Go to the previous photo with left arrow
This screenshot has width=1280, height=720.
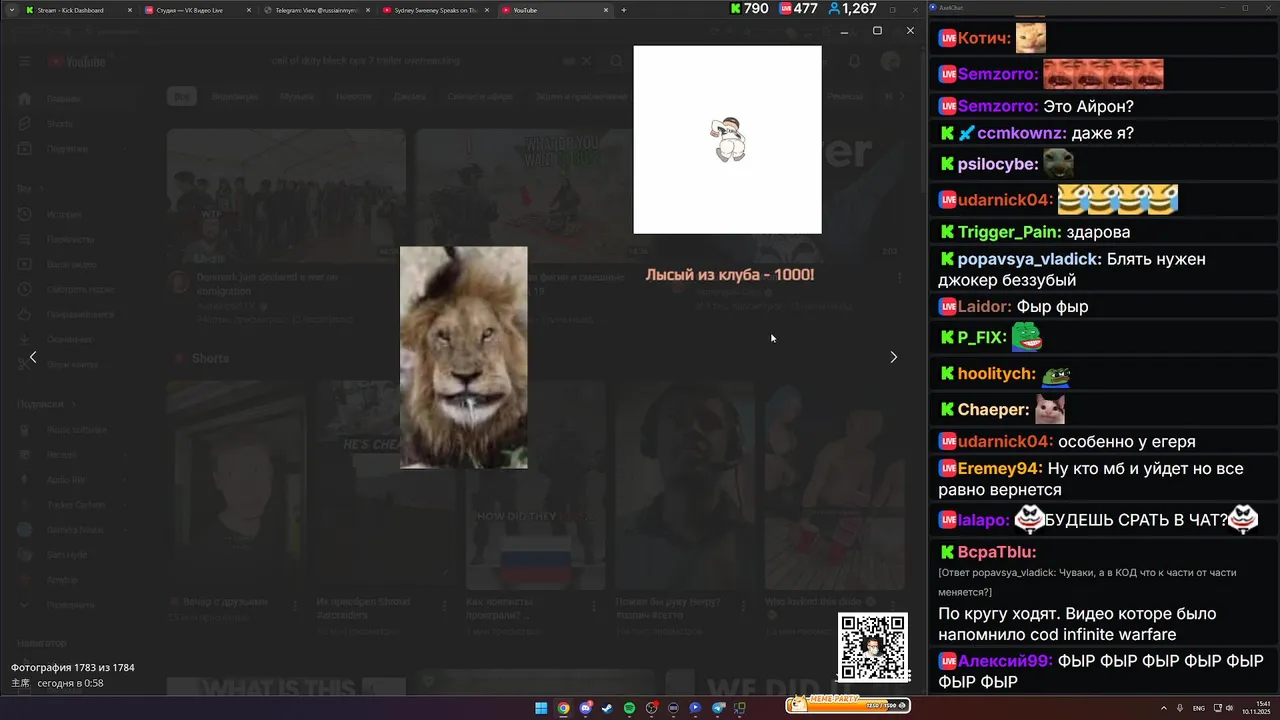coord(33,357)
